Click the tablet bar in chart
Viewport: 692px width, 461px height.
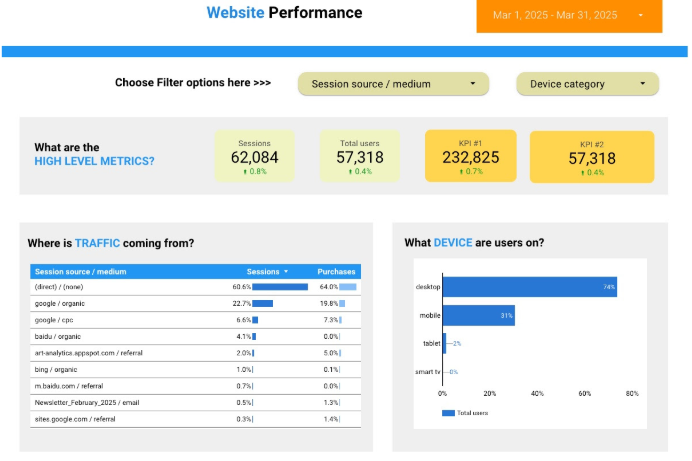click(445, 343)
